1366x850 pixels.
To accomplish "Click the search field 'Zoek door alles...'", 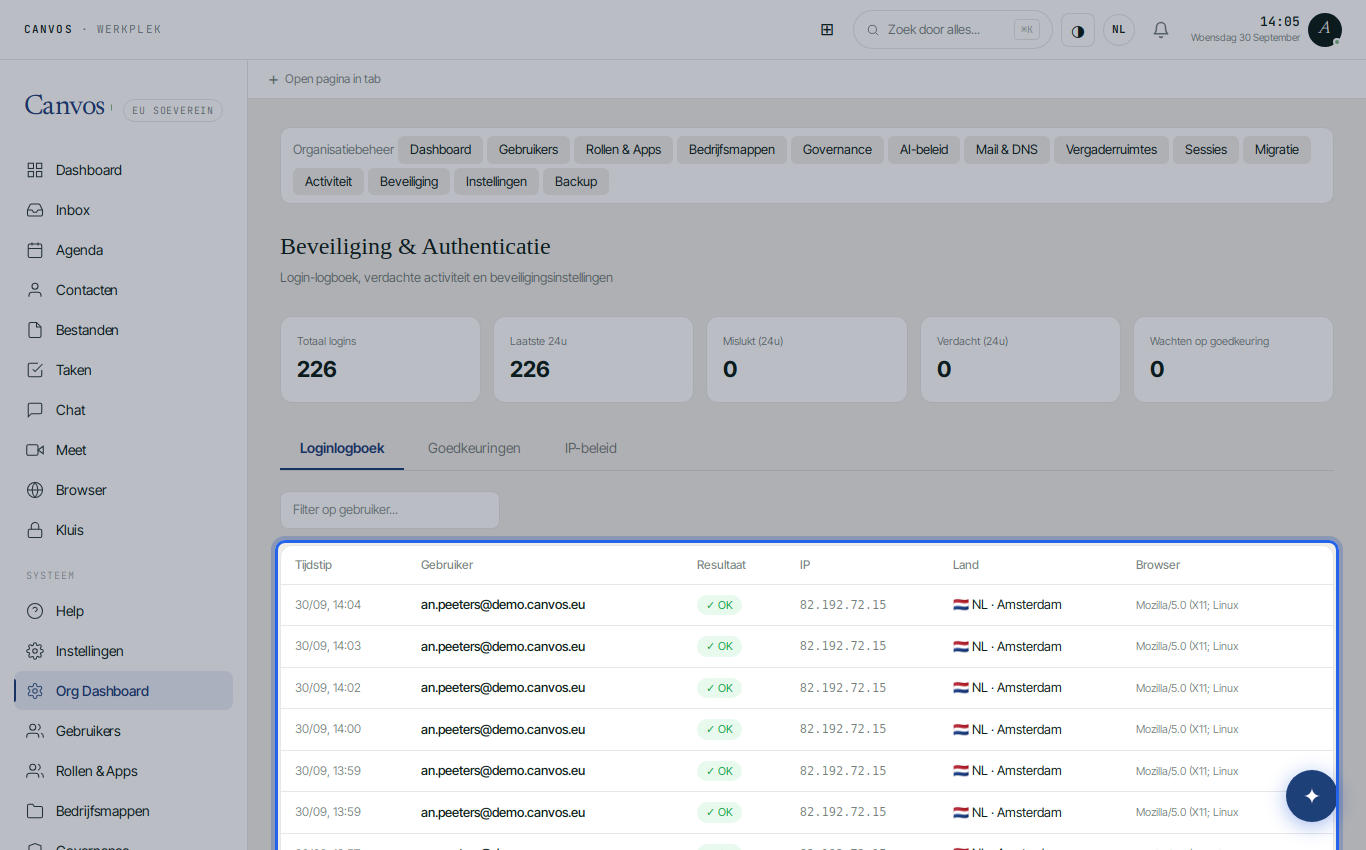I will 952,30.
